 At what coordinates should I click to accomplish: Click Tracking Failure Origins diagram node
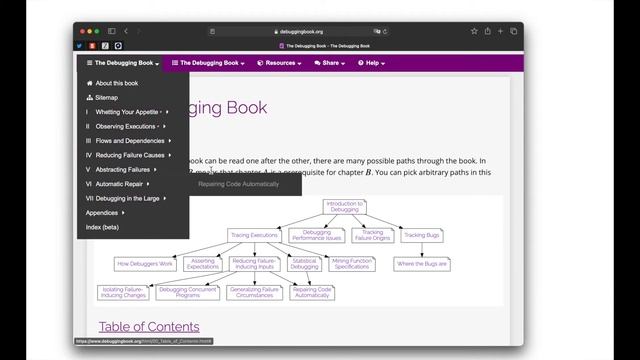373,235
